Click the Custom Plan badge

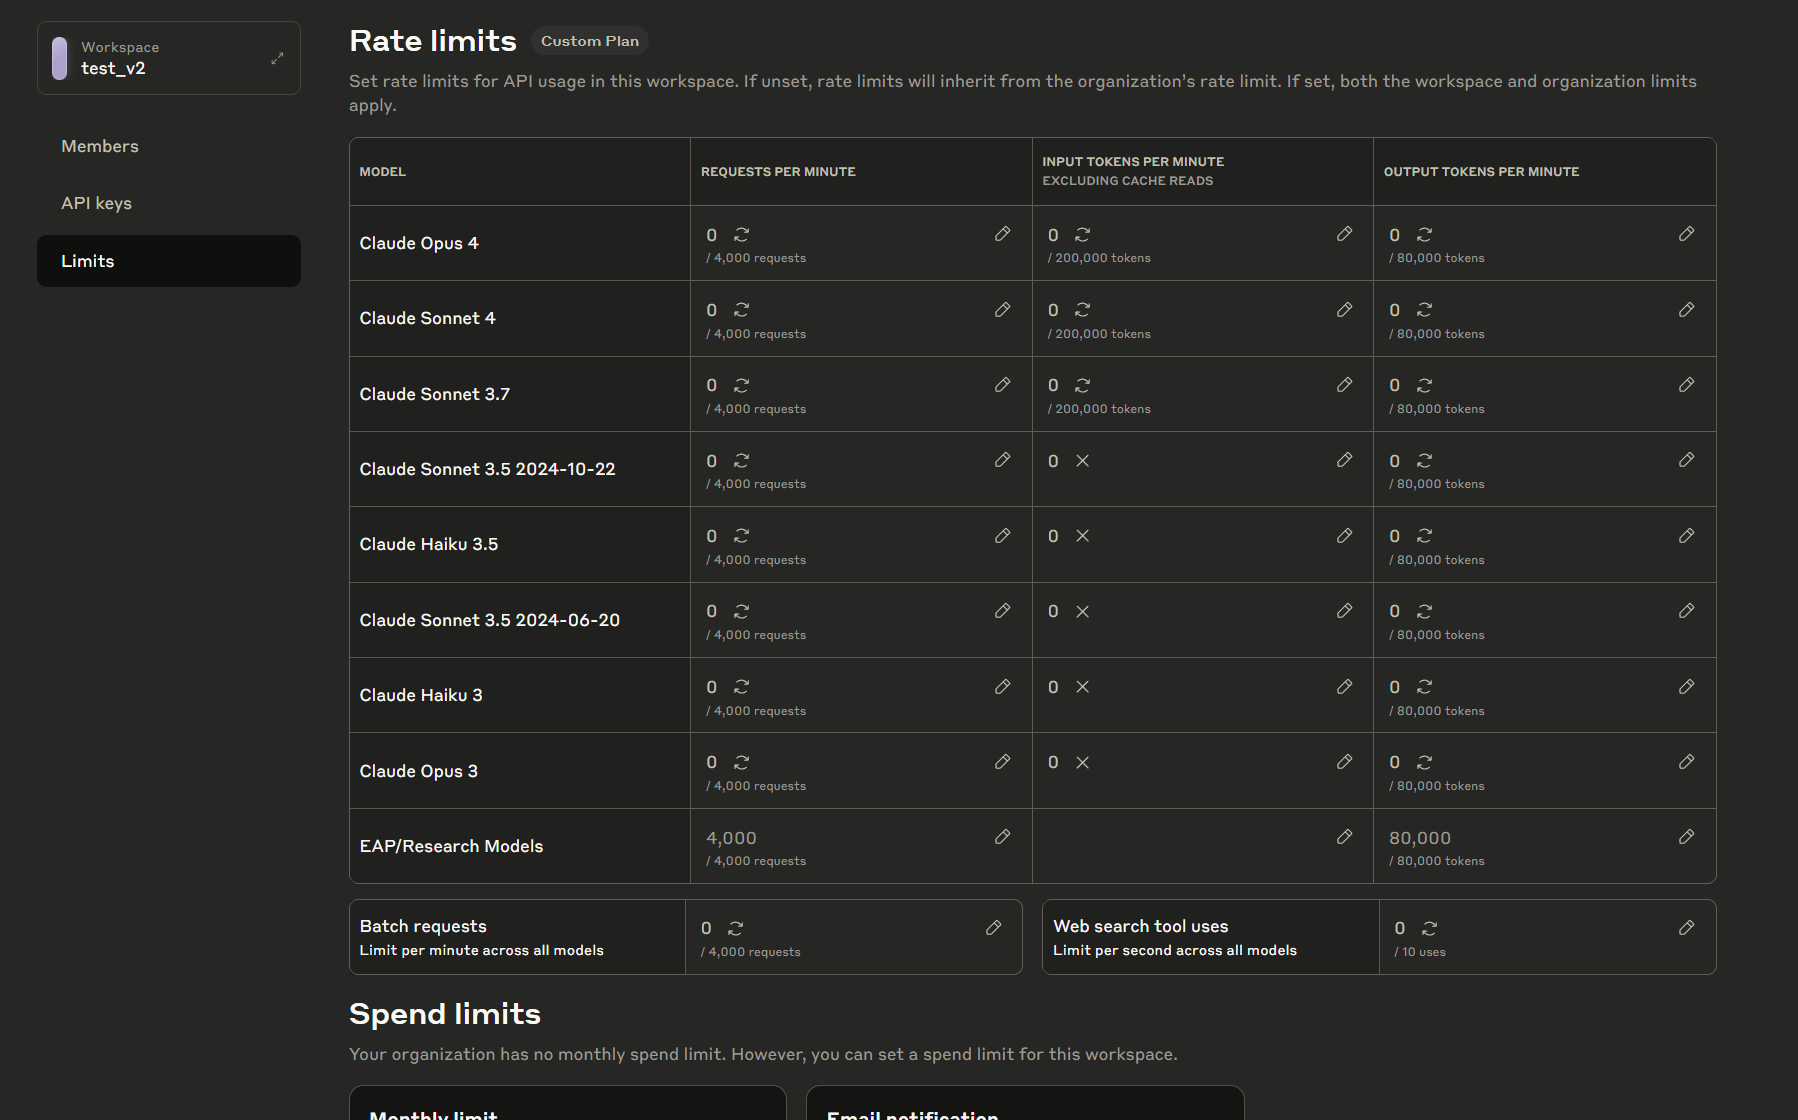[590, 41]
